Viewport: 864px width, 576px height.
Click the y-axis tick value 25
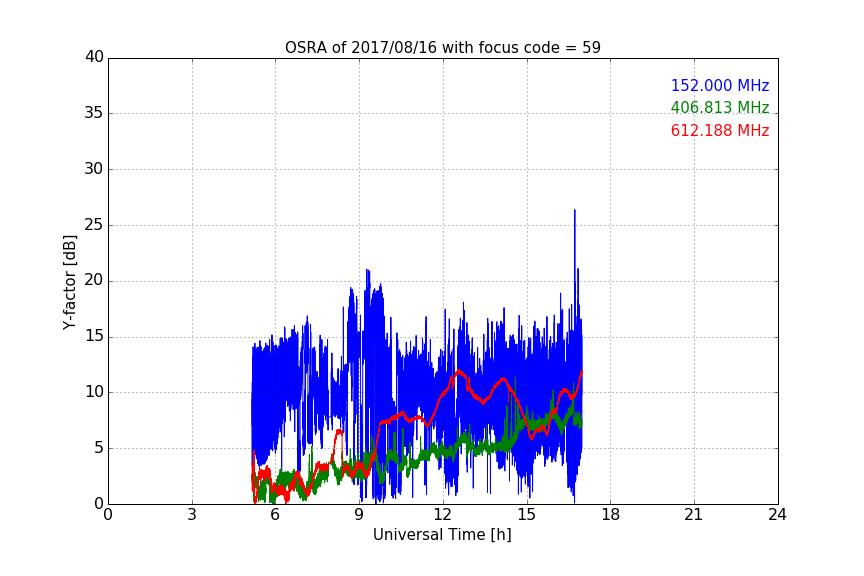pyautogui.click(x=94, y=224)
